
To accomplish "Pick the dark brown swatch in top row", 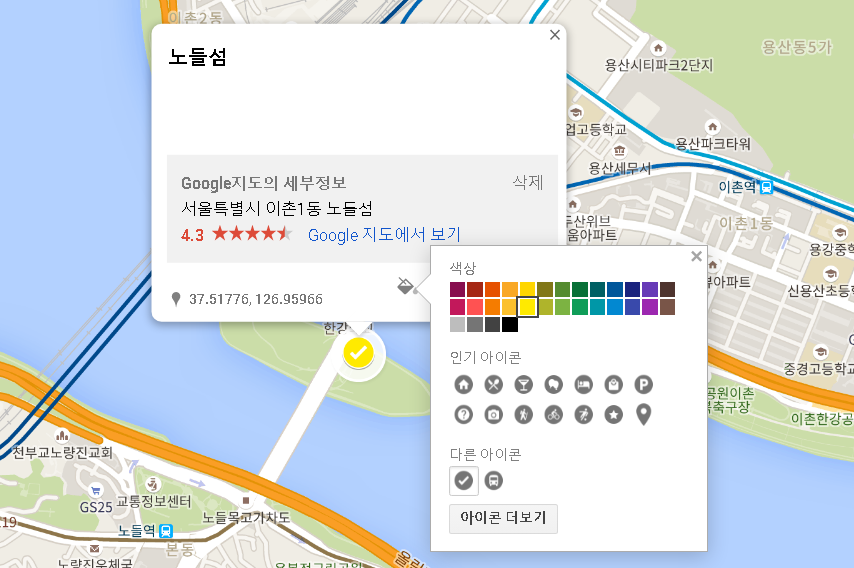I will [667, 289].
